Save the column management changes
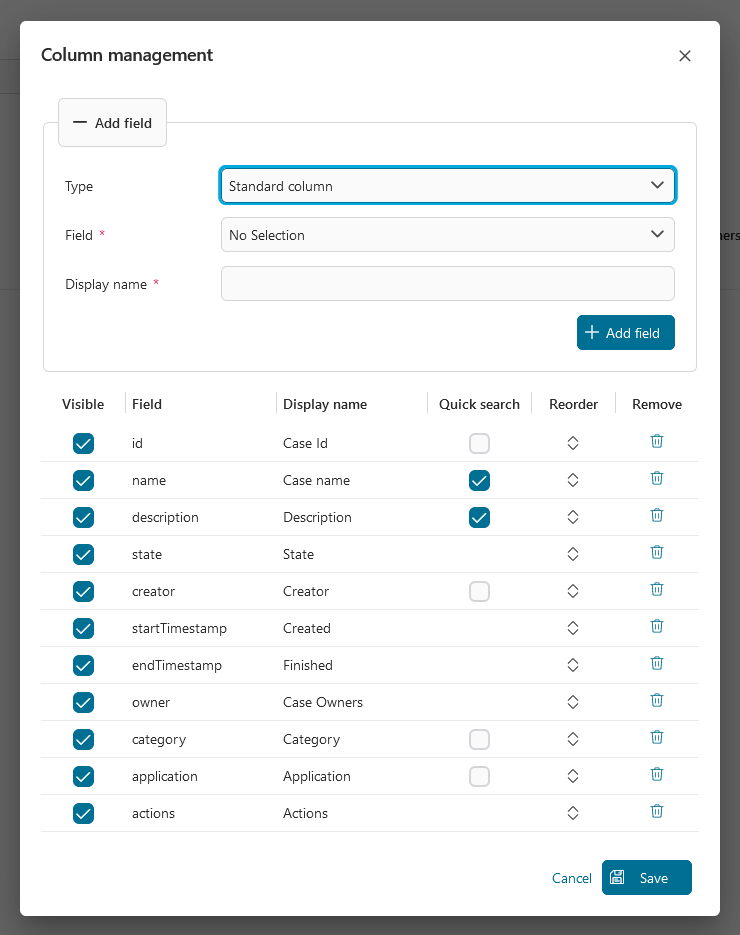740x935 pixels. pos(646,878)
